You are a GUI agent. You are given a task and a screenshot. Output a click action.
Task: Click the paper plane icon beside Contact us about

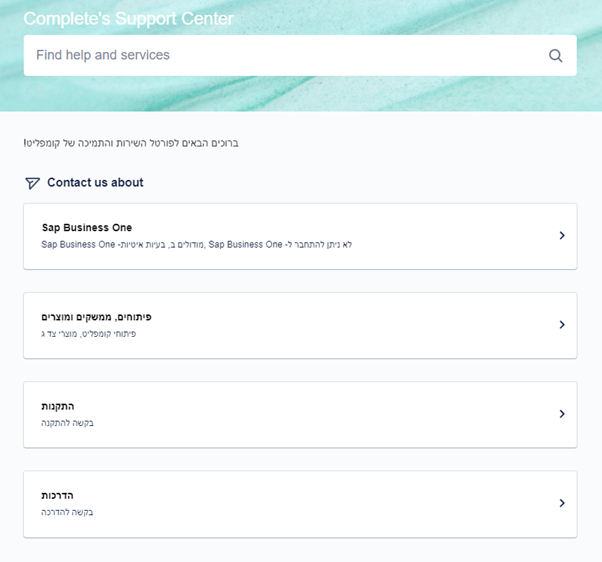pyautogui.click(x=32, y=183)
